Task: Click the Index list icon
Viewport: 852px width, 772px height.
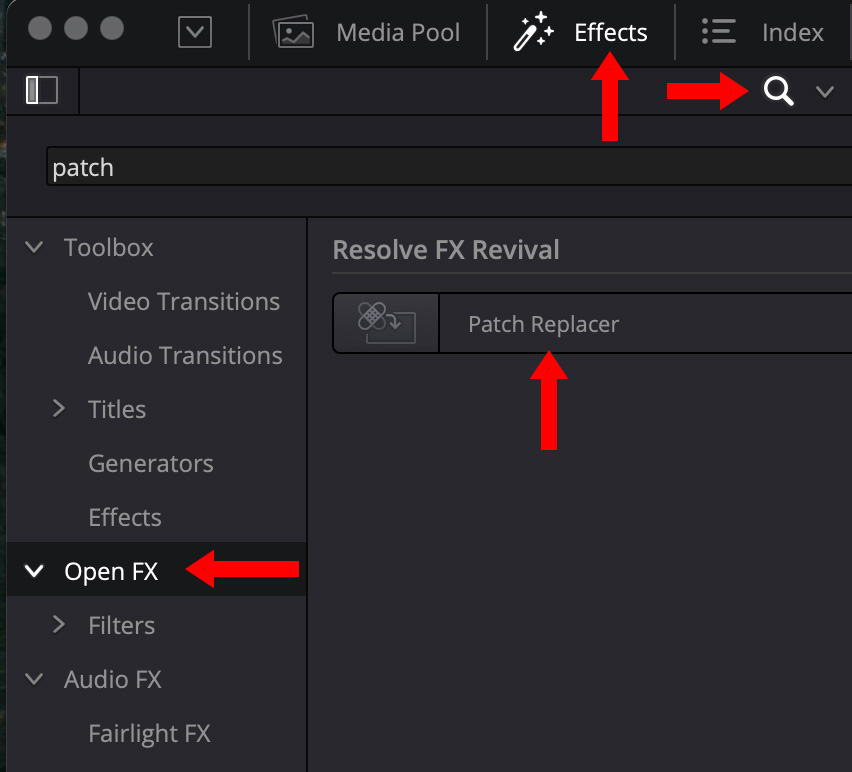Action: tap(719, 33)
